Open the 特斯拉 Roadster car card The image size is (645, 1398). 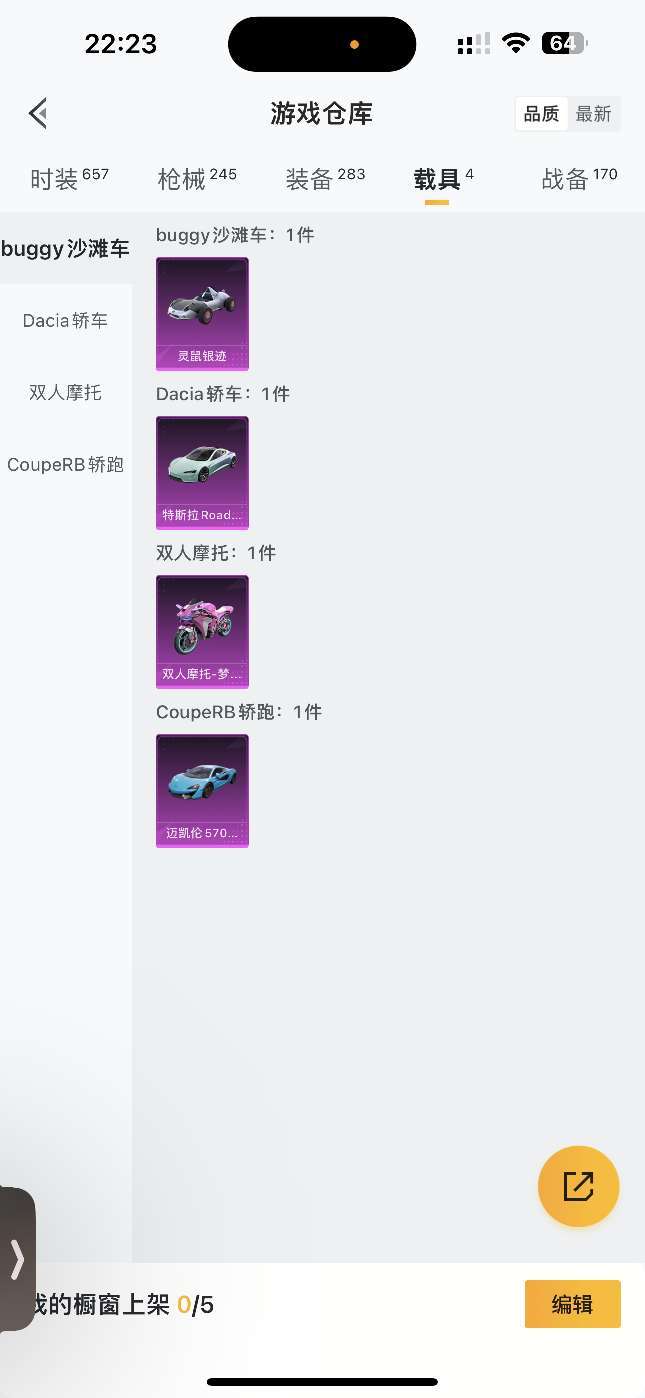point(202,473)
